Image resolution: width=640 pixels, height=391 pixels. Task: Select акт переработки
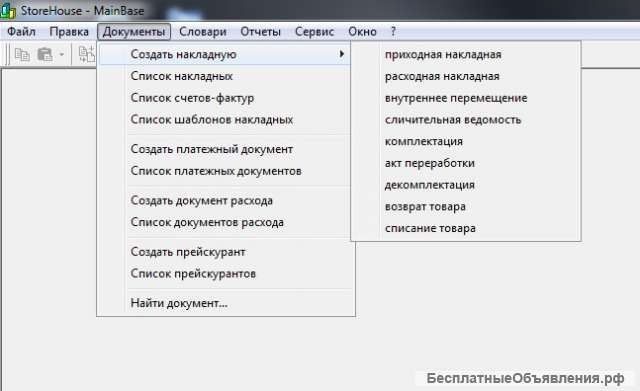466,163
